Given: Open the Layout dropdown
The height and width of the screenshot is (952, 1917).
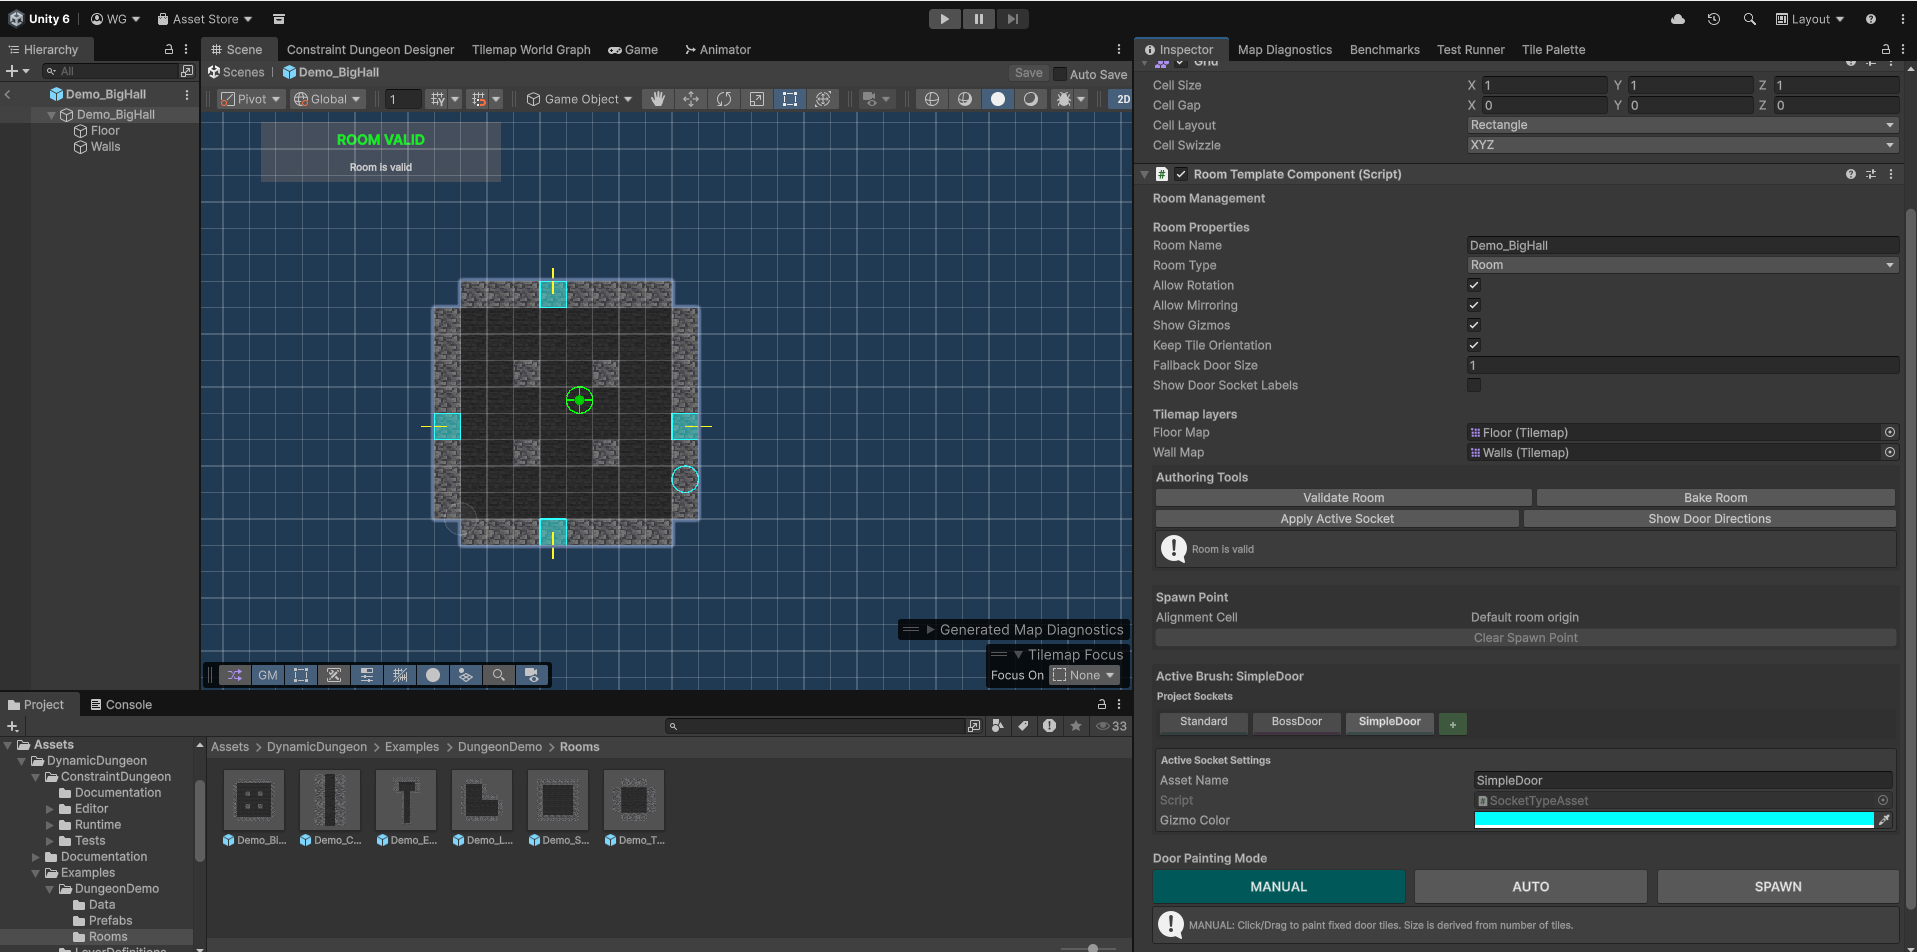Looking at the screenshot, I should pos(1810,19).
